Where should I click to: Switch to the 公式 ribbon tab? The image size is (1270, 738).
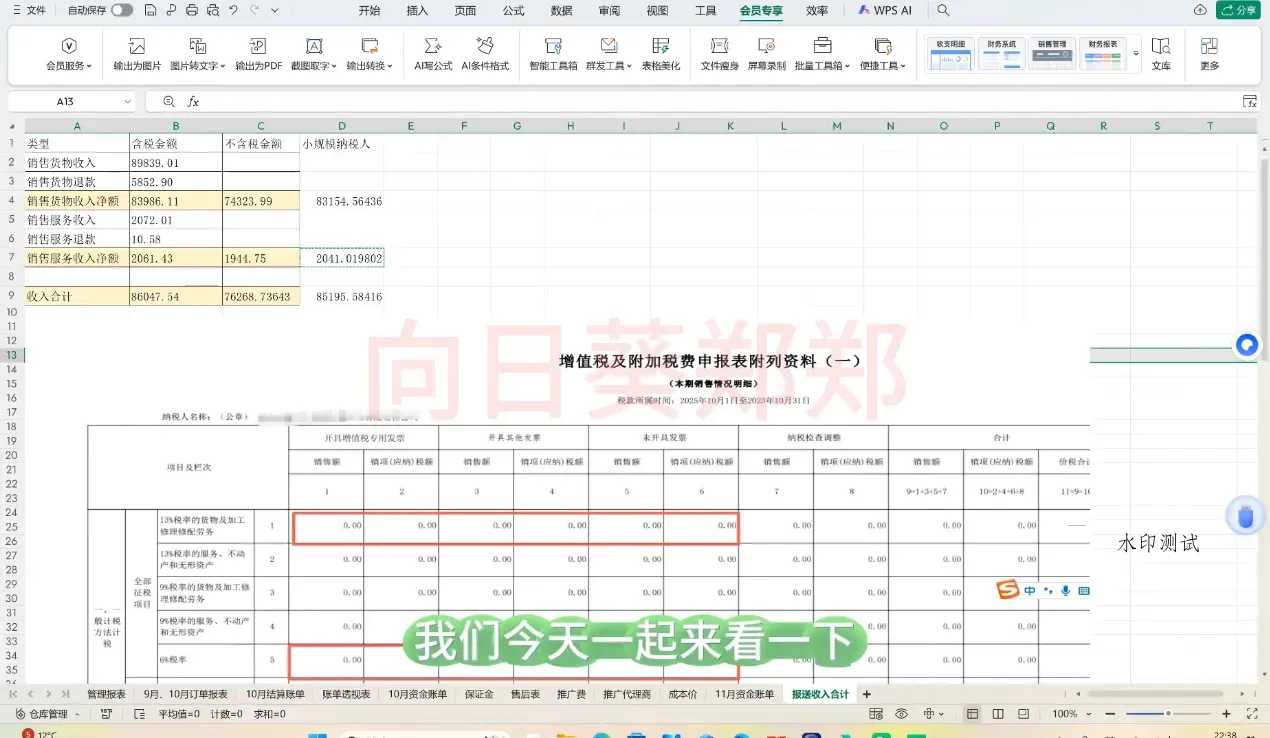pyautogui.click(x=513, y=11)
